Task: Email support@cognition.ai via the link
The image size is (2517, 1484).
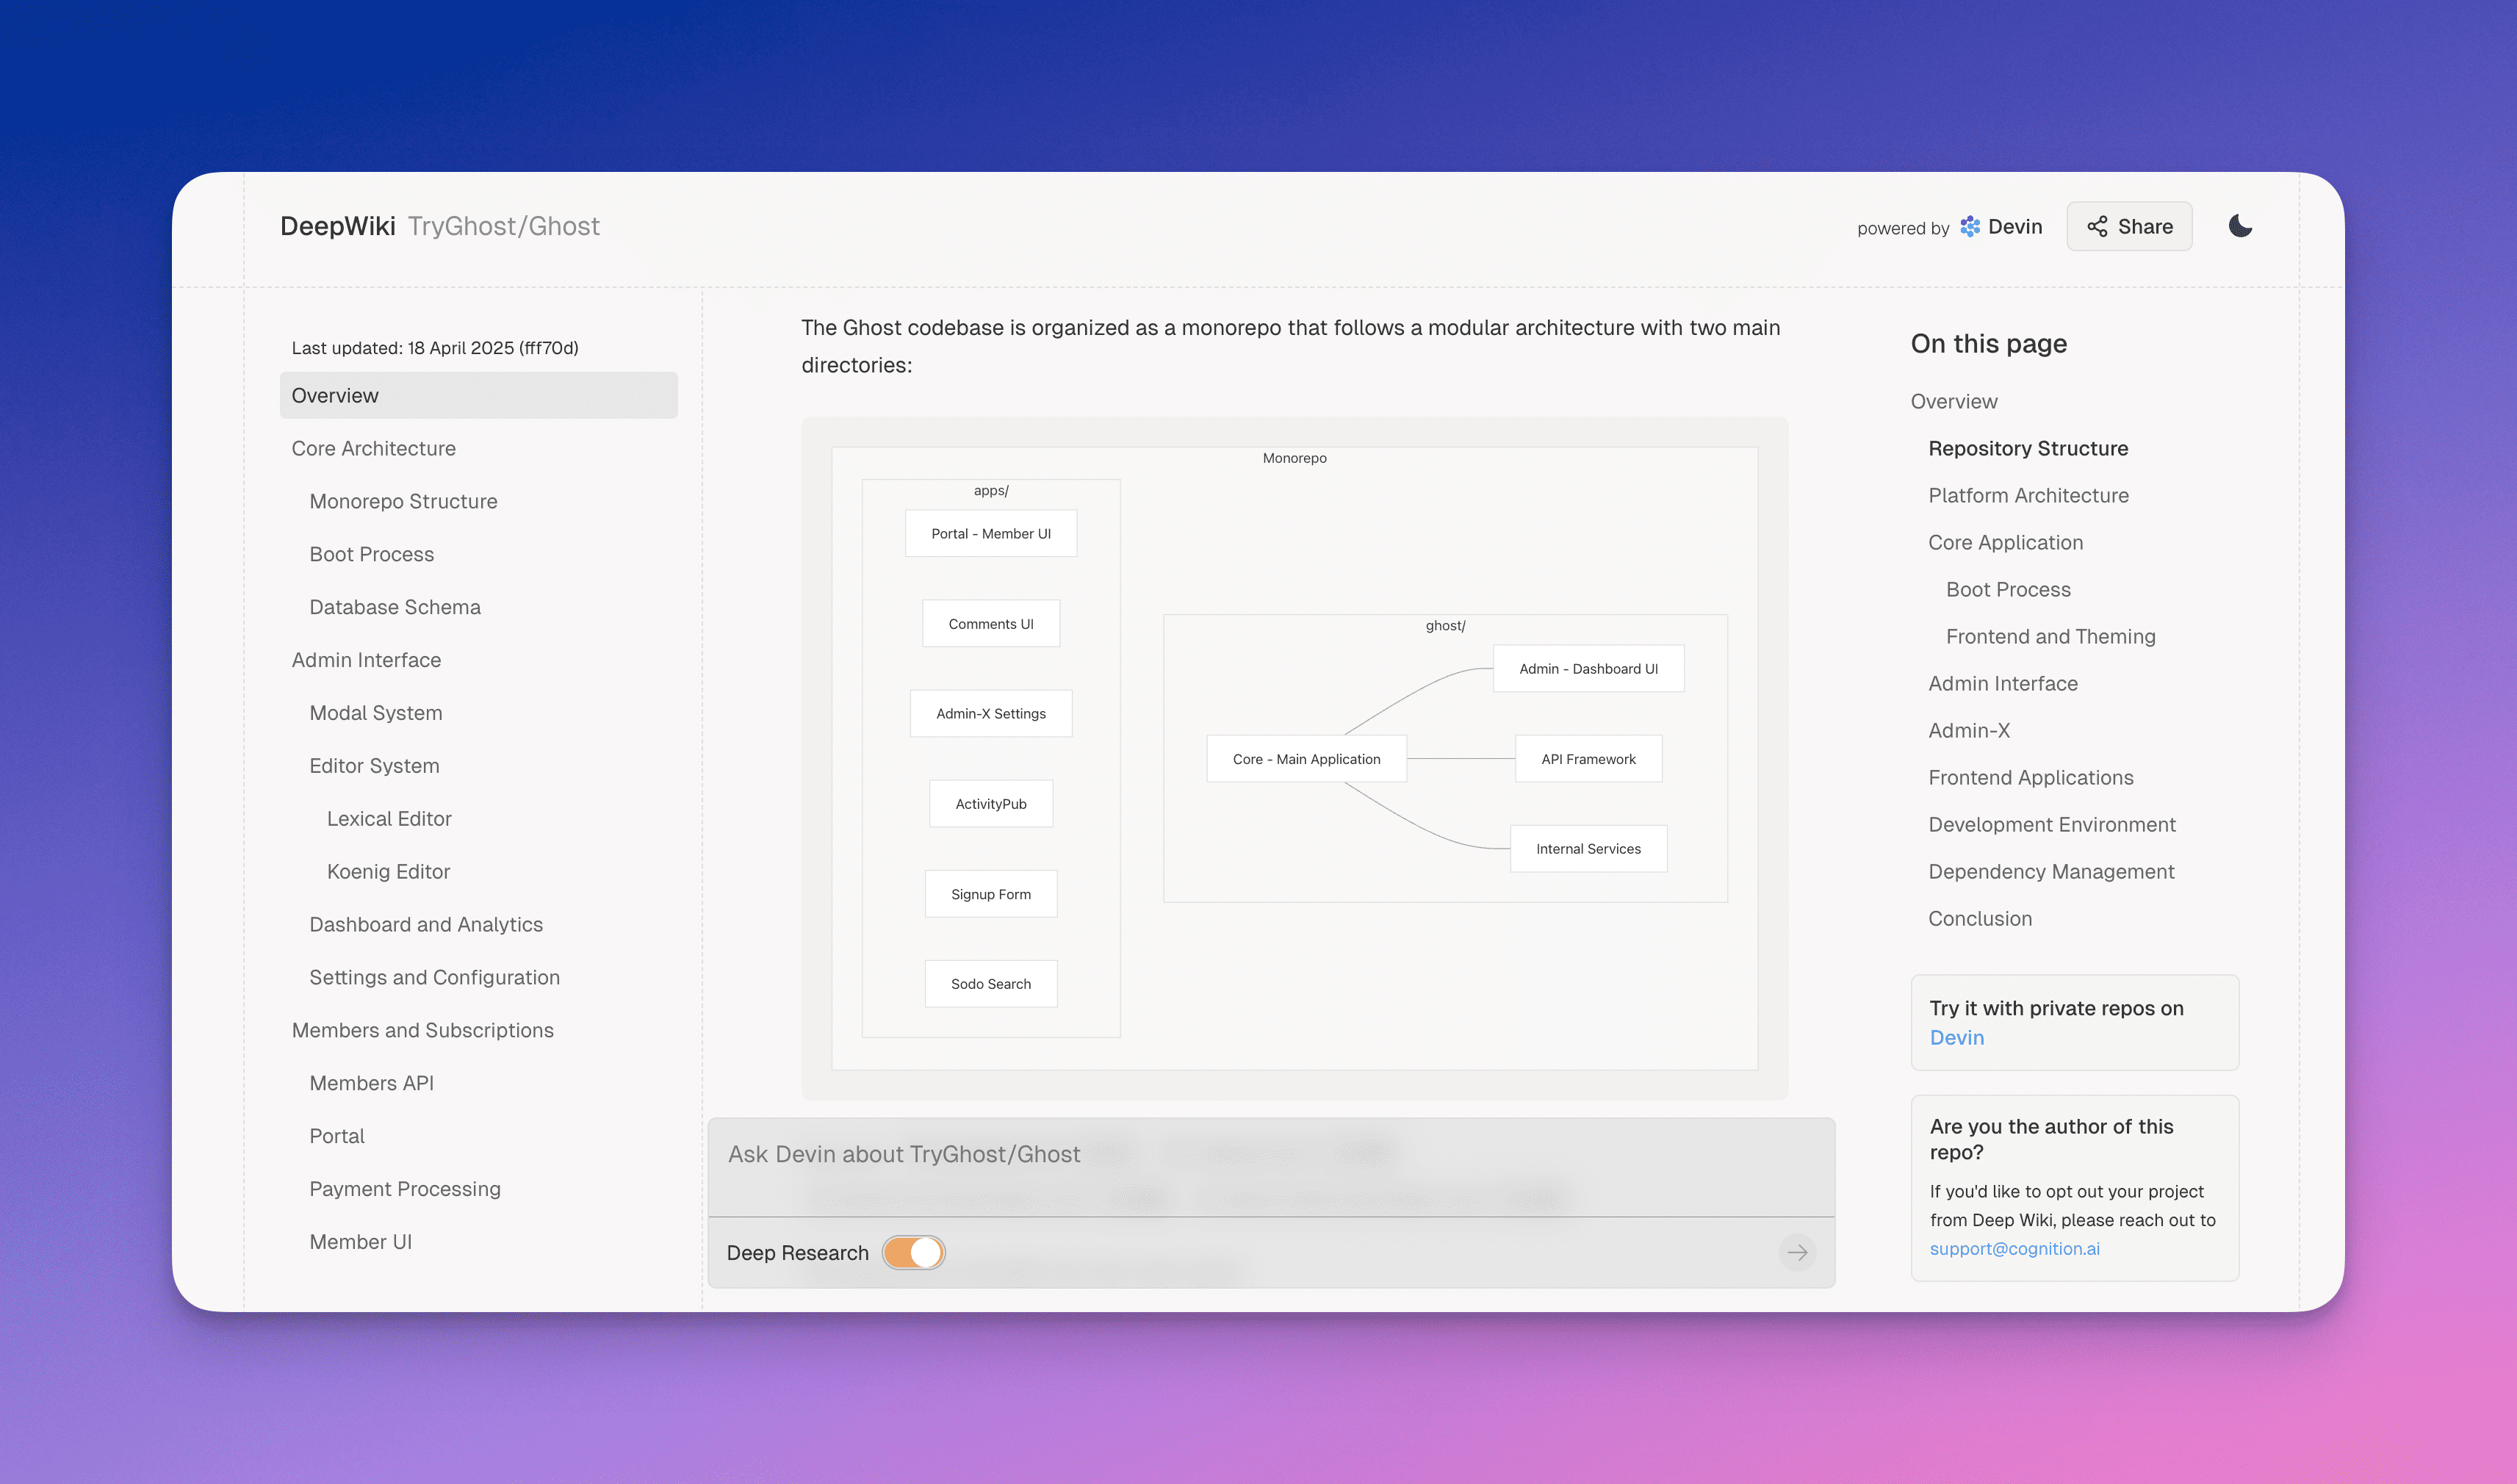Action: tap(2014, 1248)
